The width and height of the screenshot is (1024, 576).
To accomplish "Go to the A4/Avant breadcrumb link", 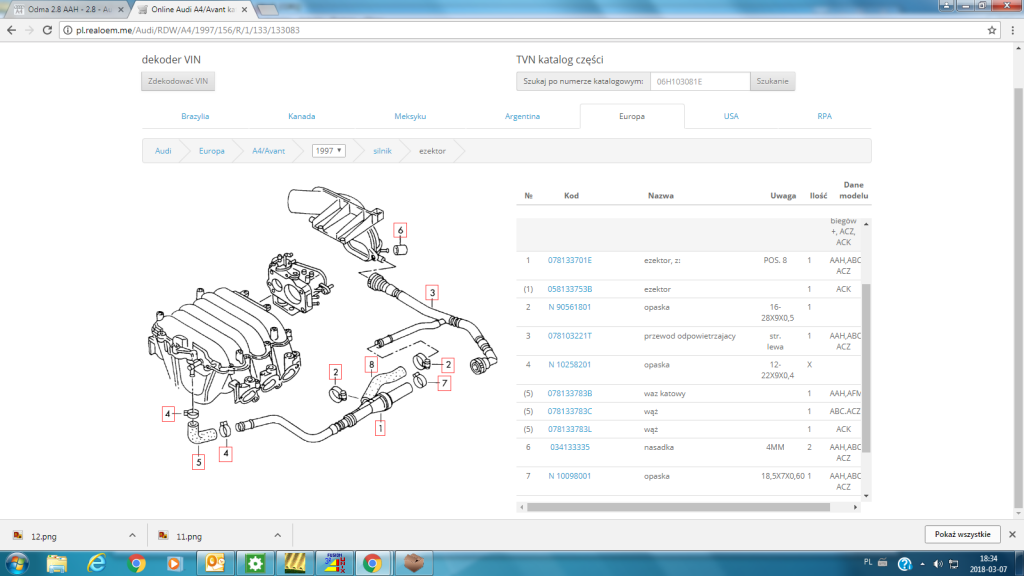I will click(x=268, y=151).
